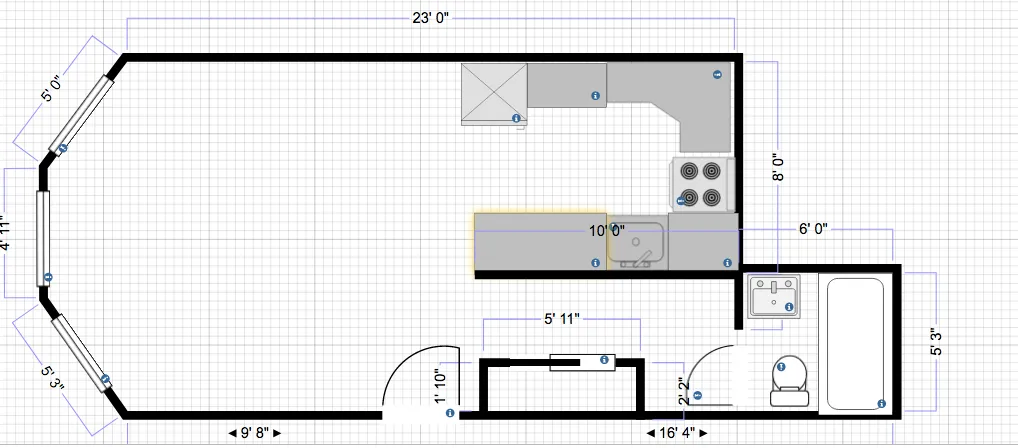The image size is (1018, 448).
Task: Select the four-burner stove
Action: coord(702,184)
